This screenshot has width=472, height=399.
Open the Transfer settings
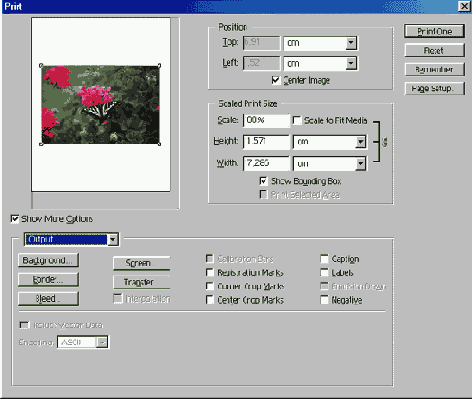click(x=142, y=282)
